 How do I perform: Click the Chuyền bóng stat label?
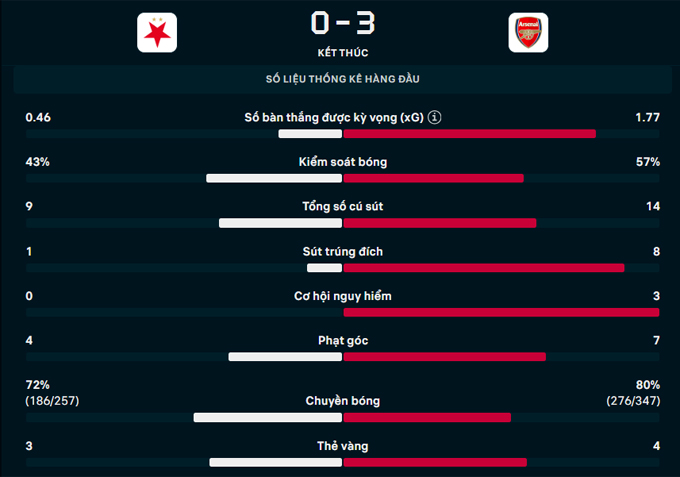343,401
